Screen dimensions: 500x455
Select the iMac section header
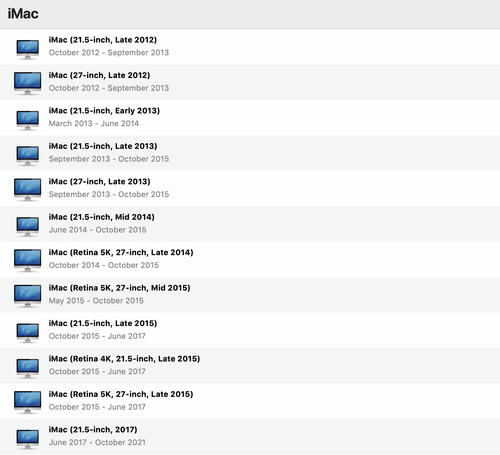pyautogui.click(x=23, y=14)
